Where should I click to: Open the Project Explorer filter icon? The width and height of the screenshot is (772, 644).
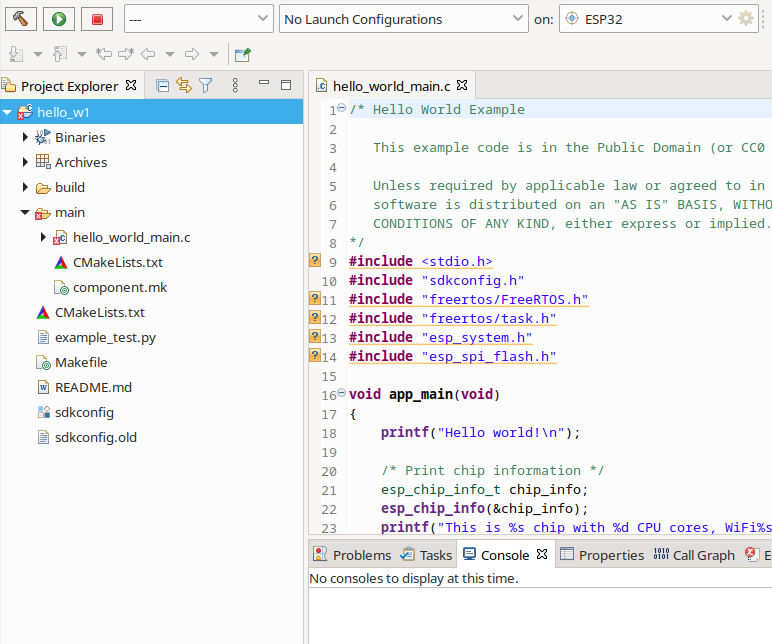click(206, 86)
